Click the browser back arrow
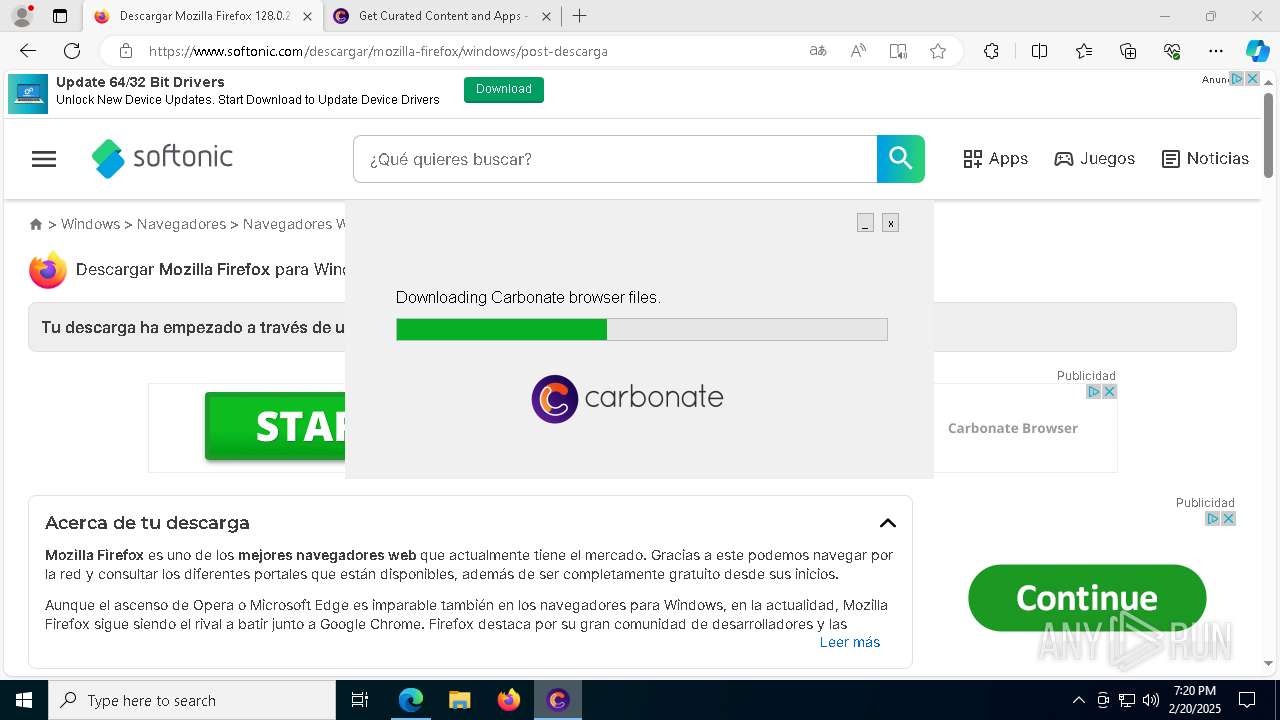 (x=28, y=51)
